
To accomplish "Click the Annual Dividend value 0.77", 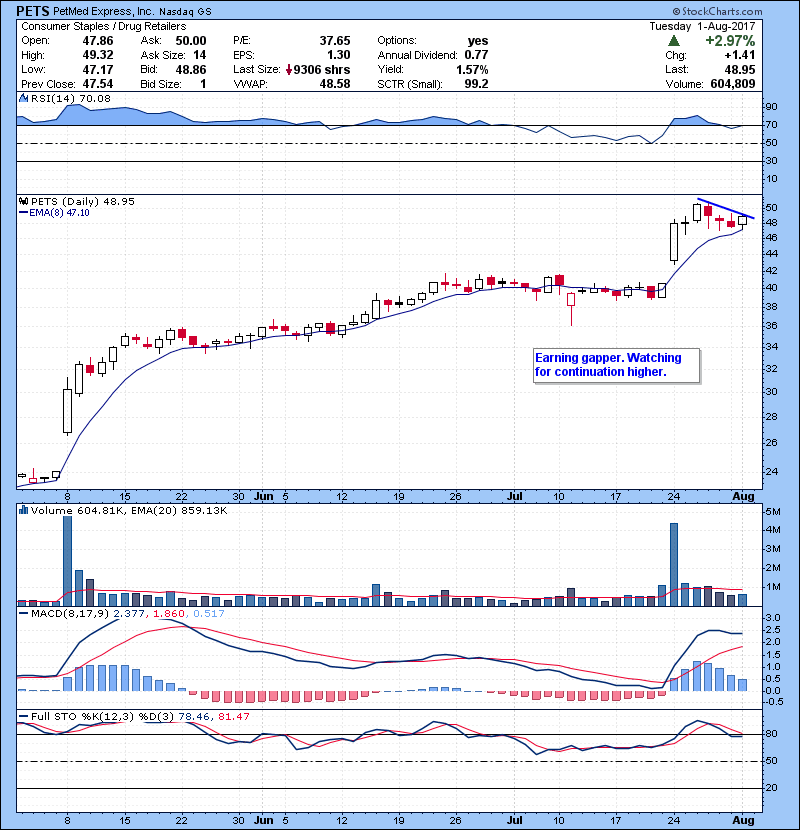I will pyautogui.click(x=476, y=55).
